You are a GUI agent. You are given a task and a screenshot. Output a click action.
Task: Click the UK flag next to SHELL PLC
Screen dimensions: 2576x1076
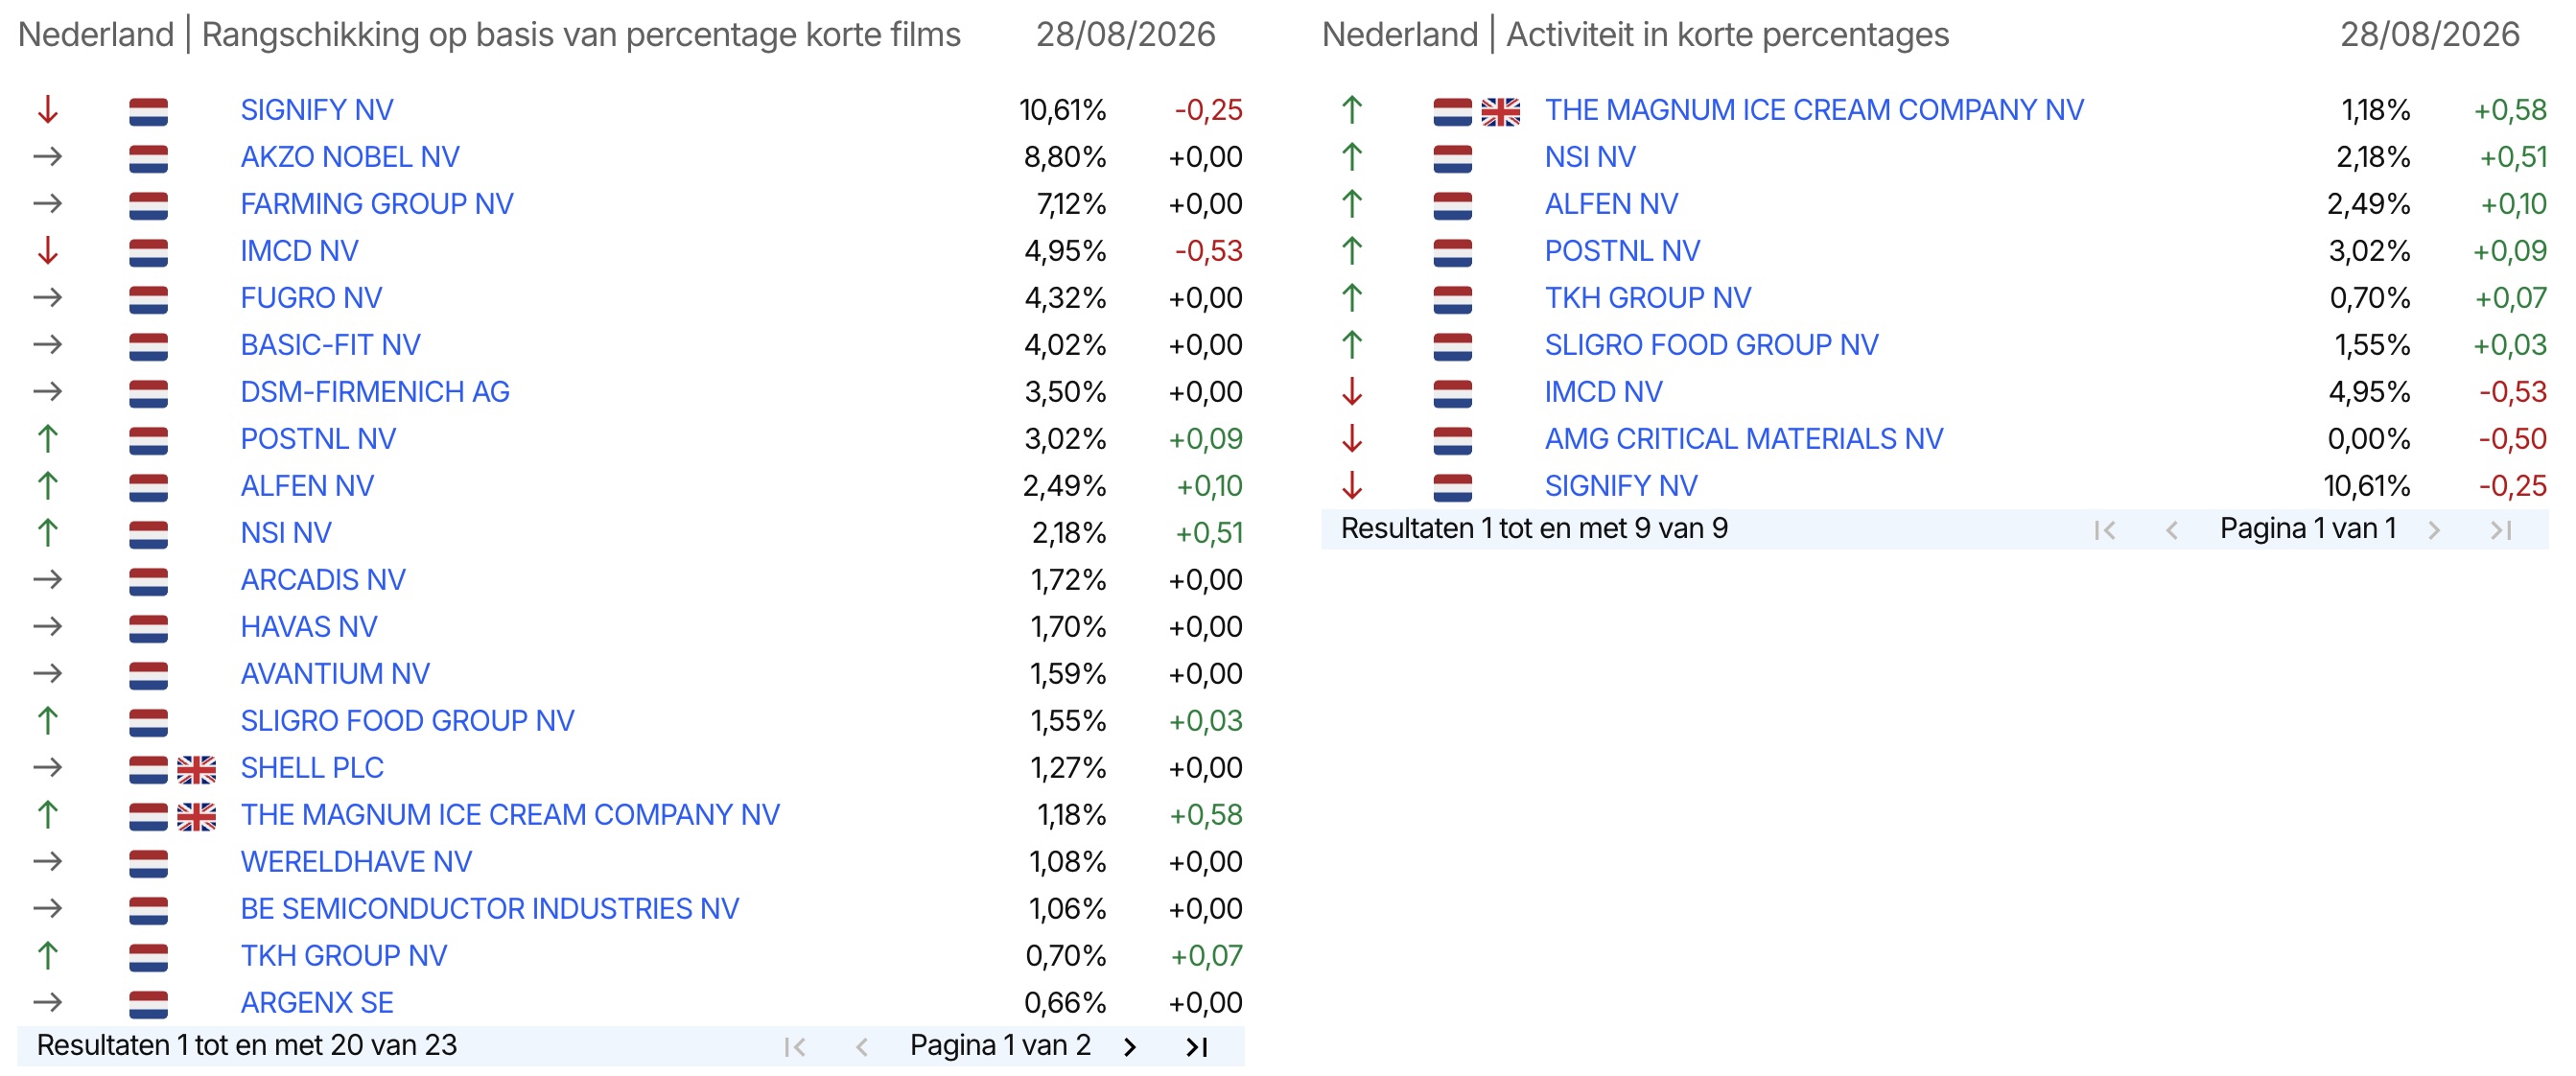(x=196, y=769)
